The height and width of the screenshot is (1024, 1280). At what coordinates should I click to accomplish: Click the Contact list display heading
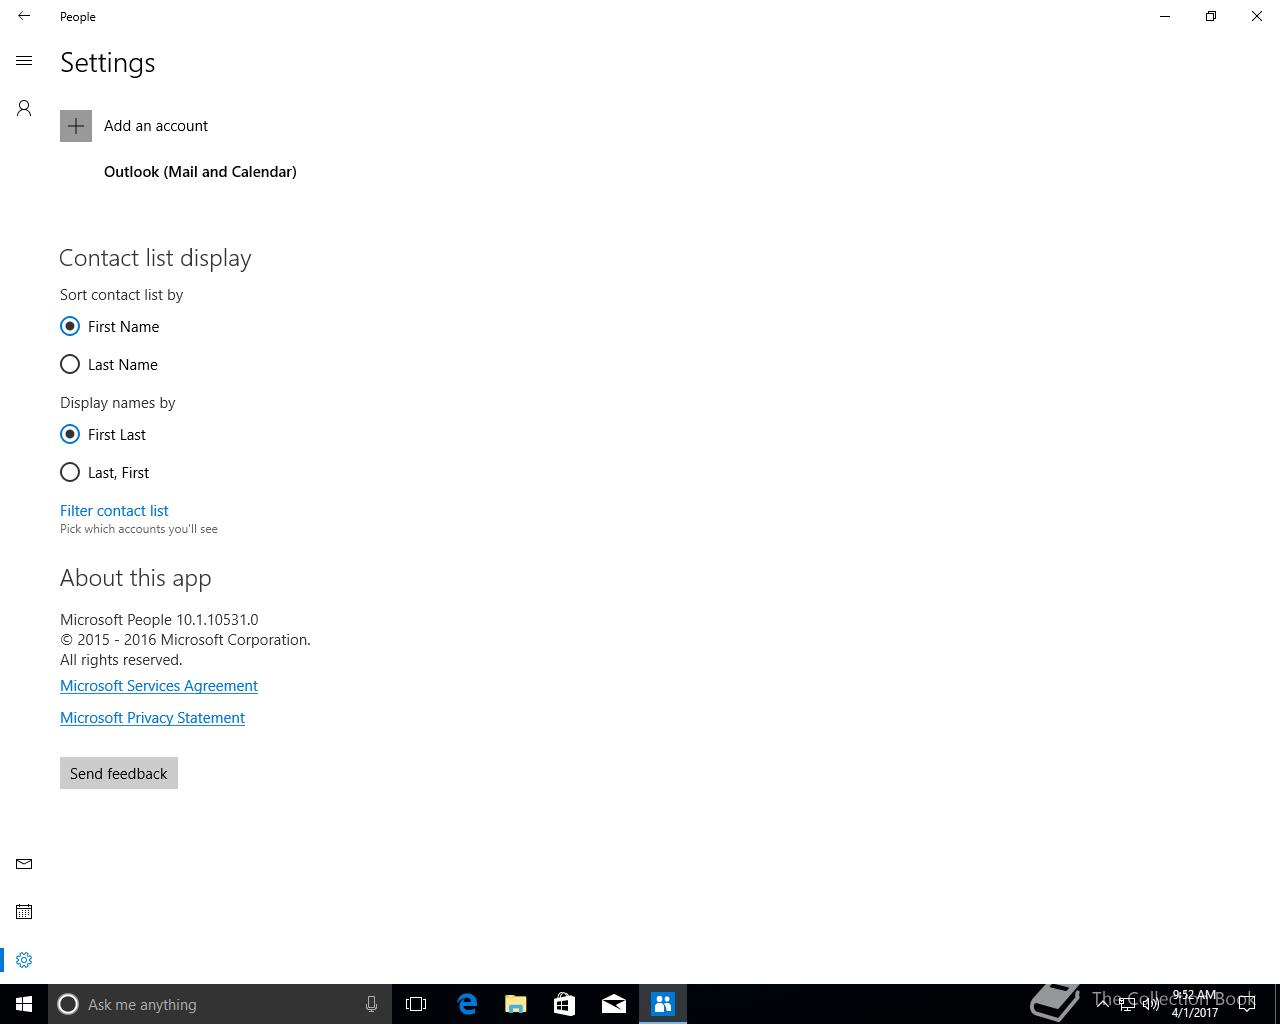(x=155, y=258)
